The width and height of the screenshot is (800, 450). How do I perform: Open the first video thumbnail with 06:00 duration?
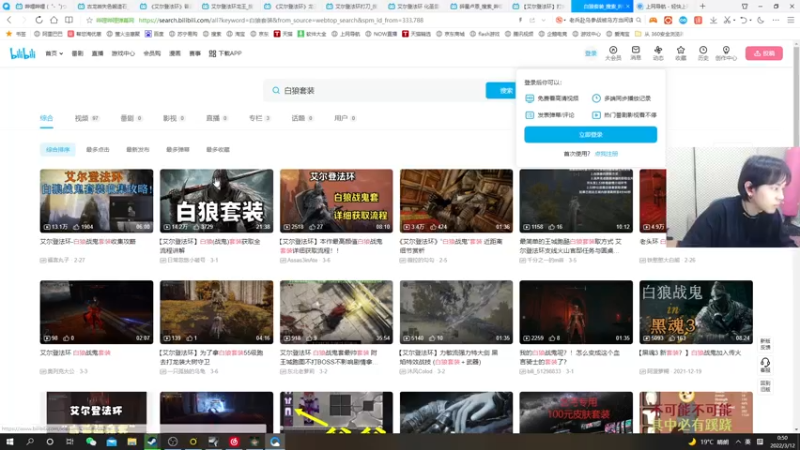(96, 201)
